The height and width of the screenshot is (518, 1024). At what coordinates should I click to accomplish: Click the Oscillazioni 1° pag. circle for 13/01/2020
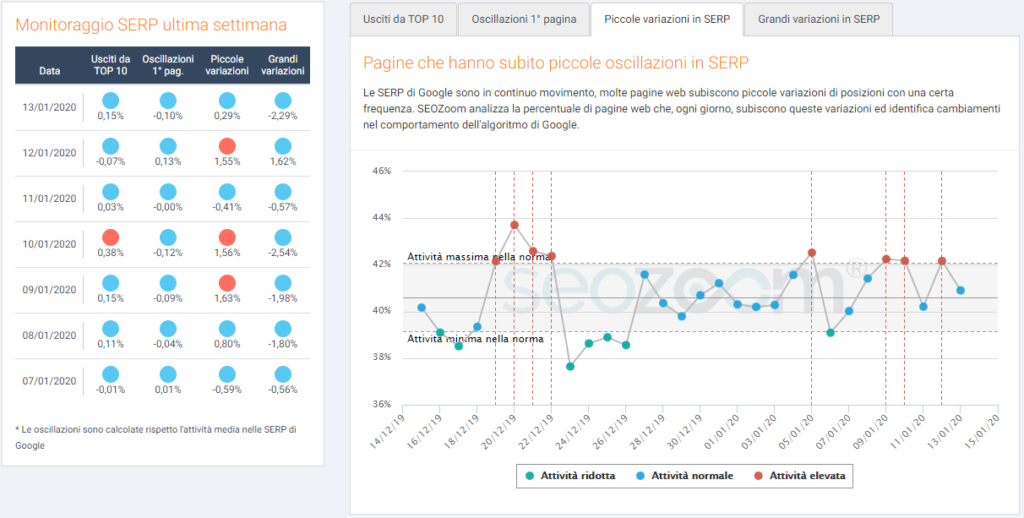coord(168,101)
